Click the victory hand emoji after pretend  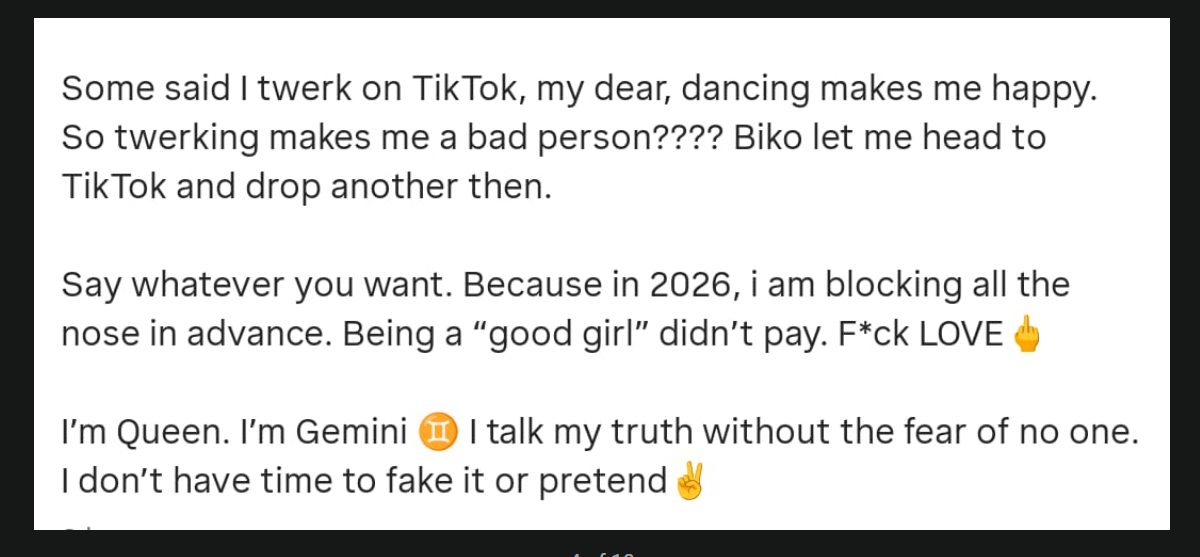pyautogui.click(x=690, y=481)
